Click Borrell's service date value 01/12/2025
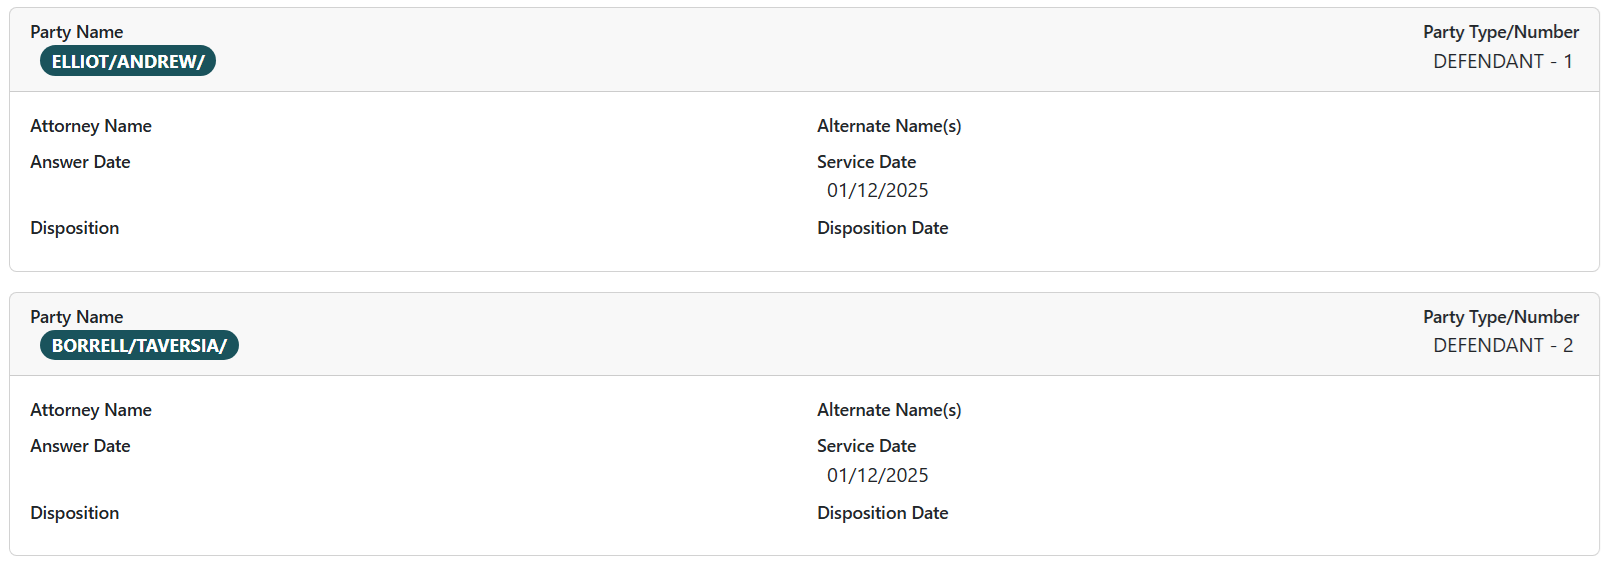Viewport: 1610px width, 577px height. pos(877,475)
